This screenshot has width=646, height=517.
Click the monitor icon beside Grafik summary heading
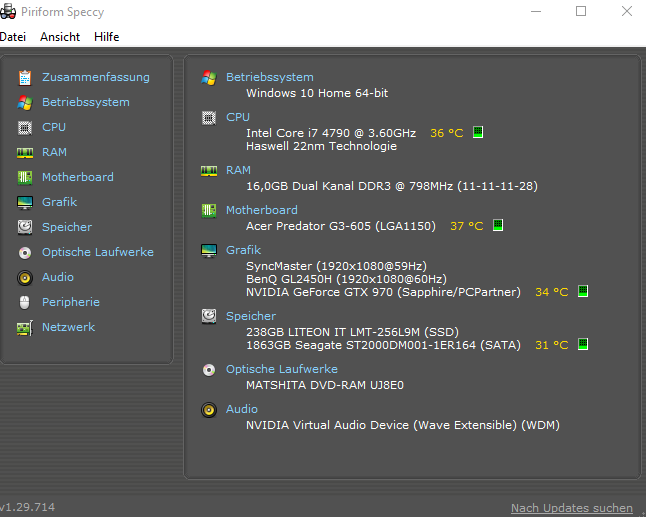[209, 250]
